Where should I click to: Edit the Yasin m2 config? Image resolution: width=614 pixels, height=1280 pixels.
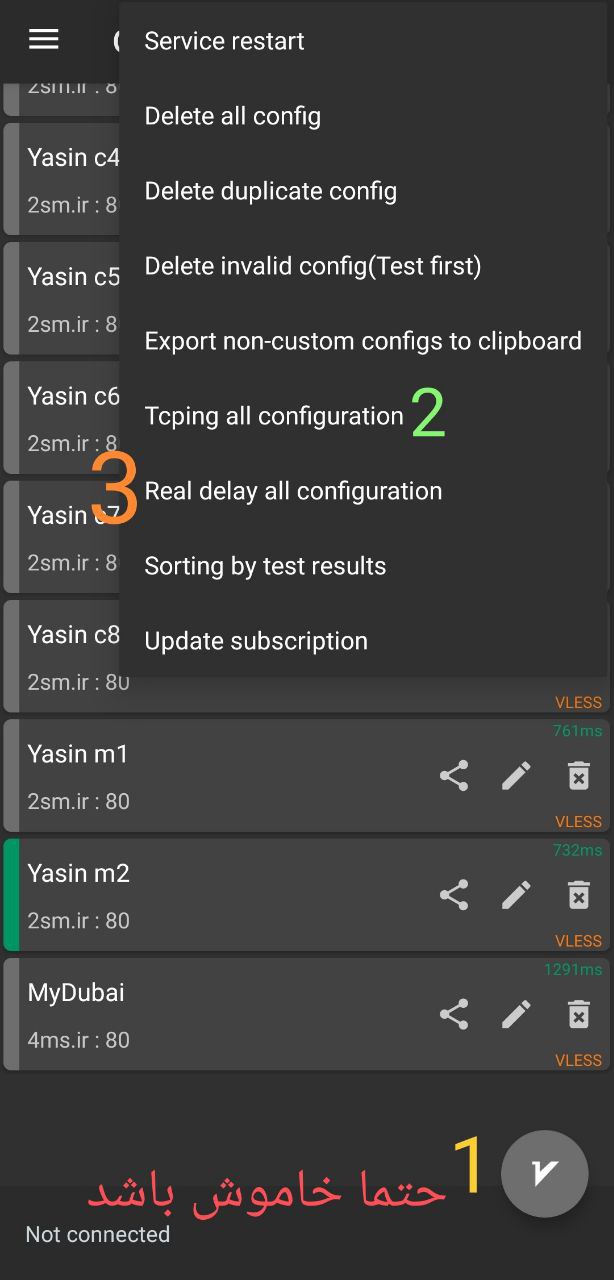pyautogui.click(x=516, y=895)
